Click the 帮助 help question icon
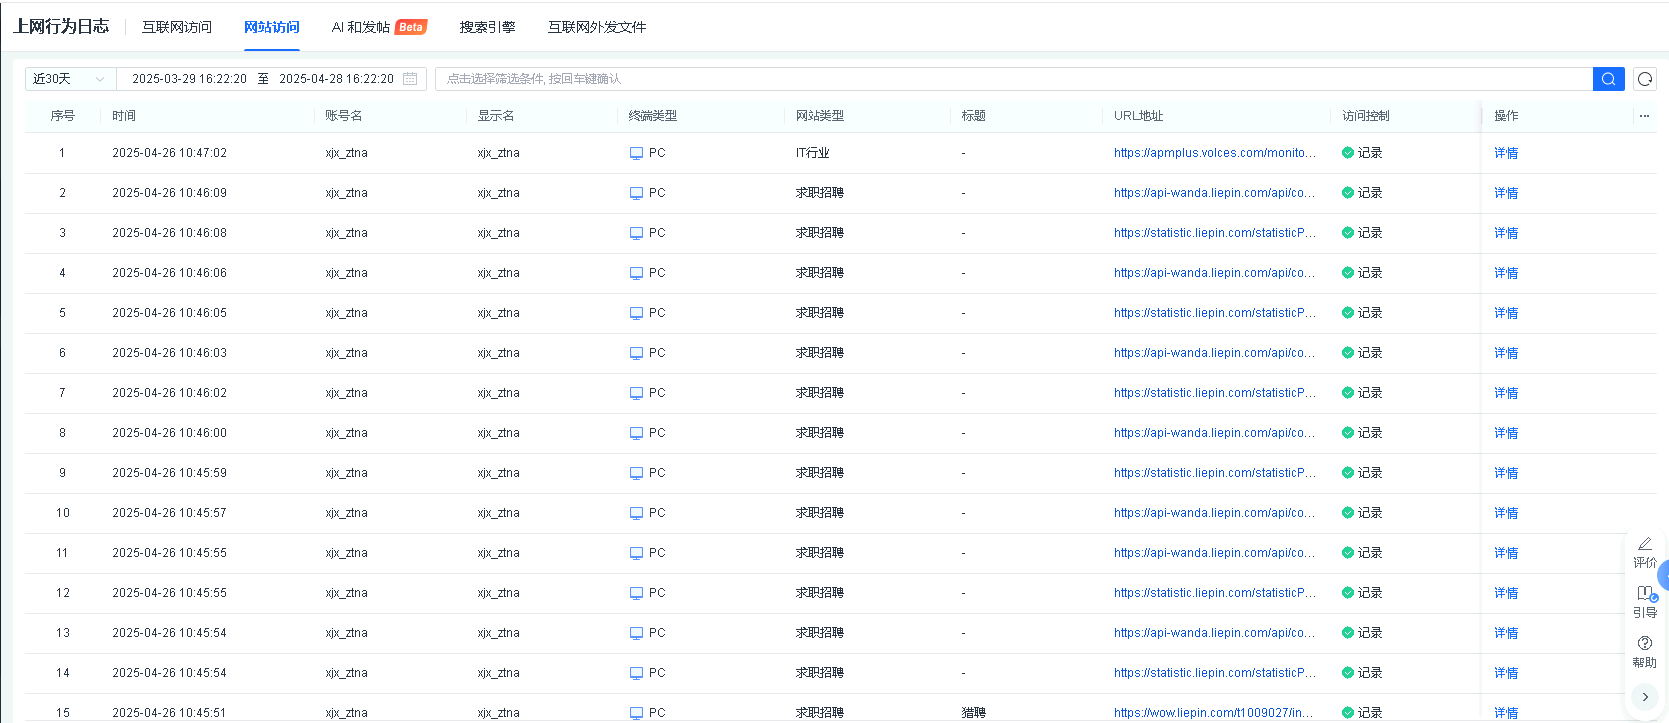Screen dimensions: 1669x723 (1645, 643)
